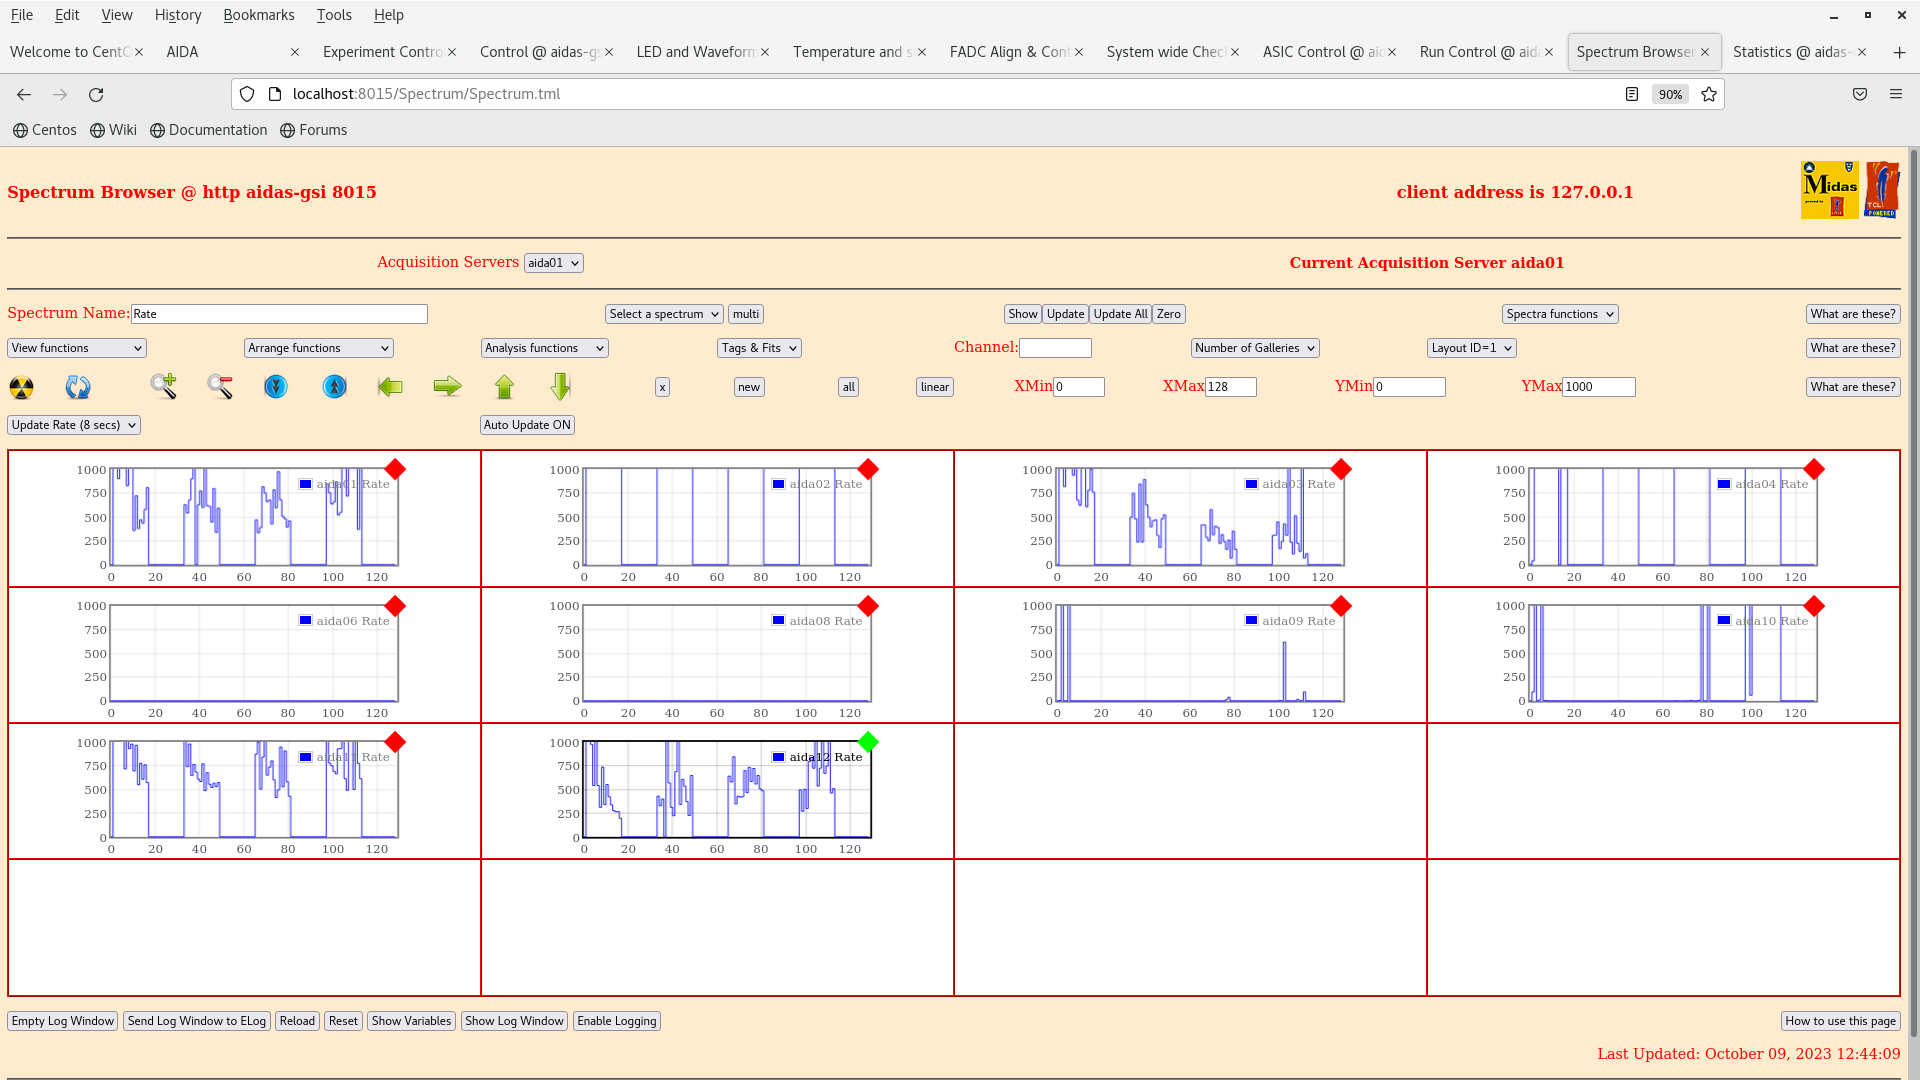Click the green up arrow icon
This screenshot has width=1920, height=1080.
point(504,386)
